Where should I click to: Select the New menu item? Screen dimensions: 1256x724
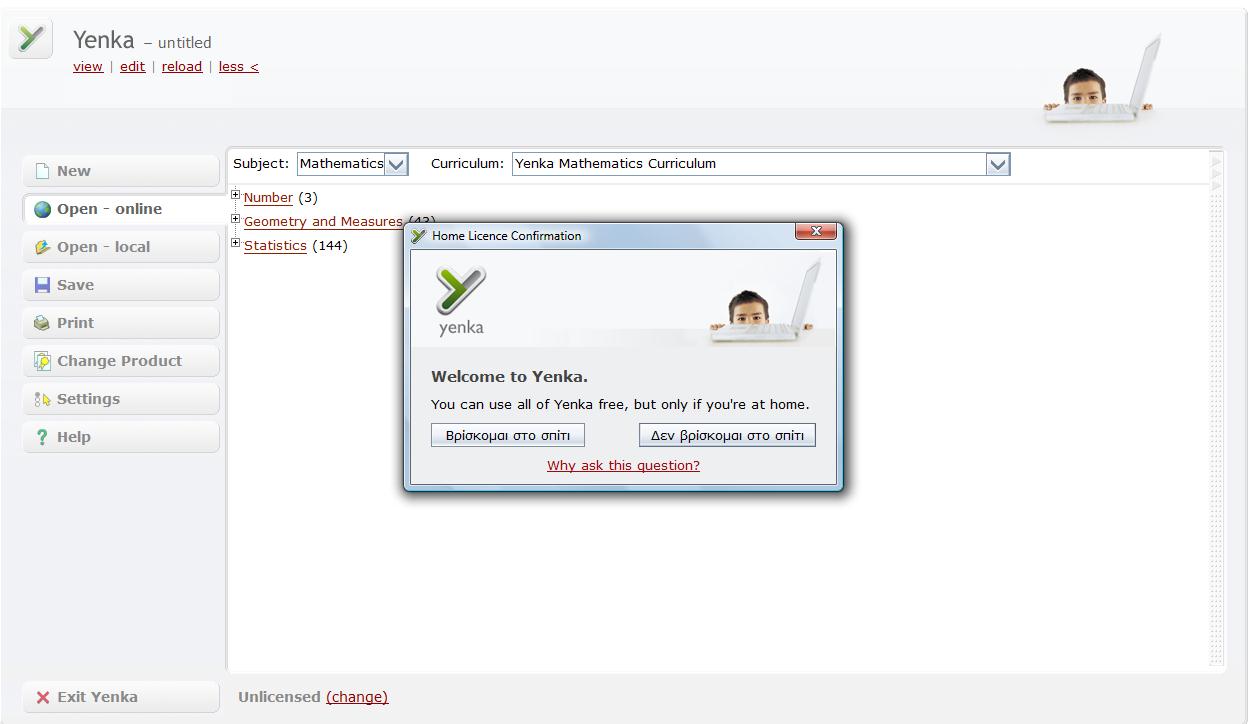pyautogui.click(x=121, y=171)
